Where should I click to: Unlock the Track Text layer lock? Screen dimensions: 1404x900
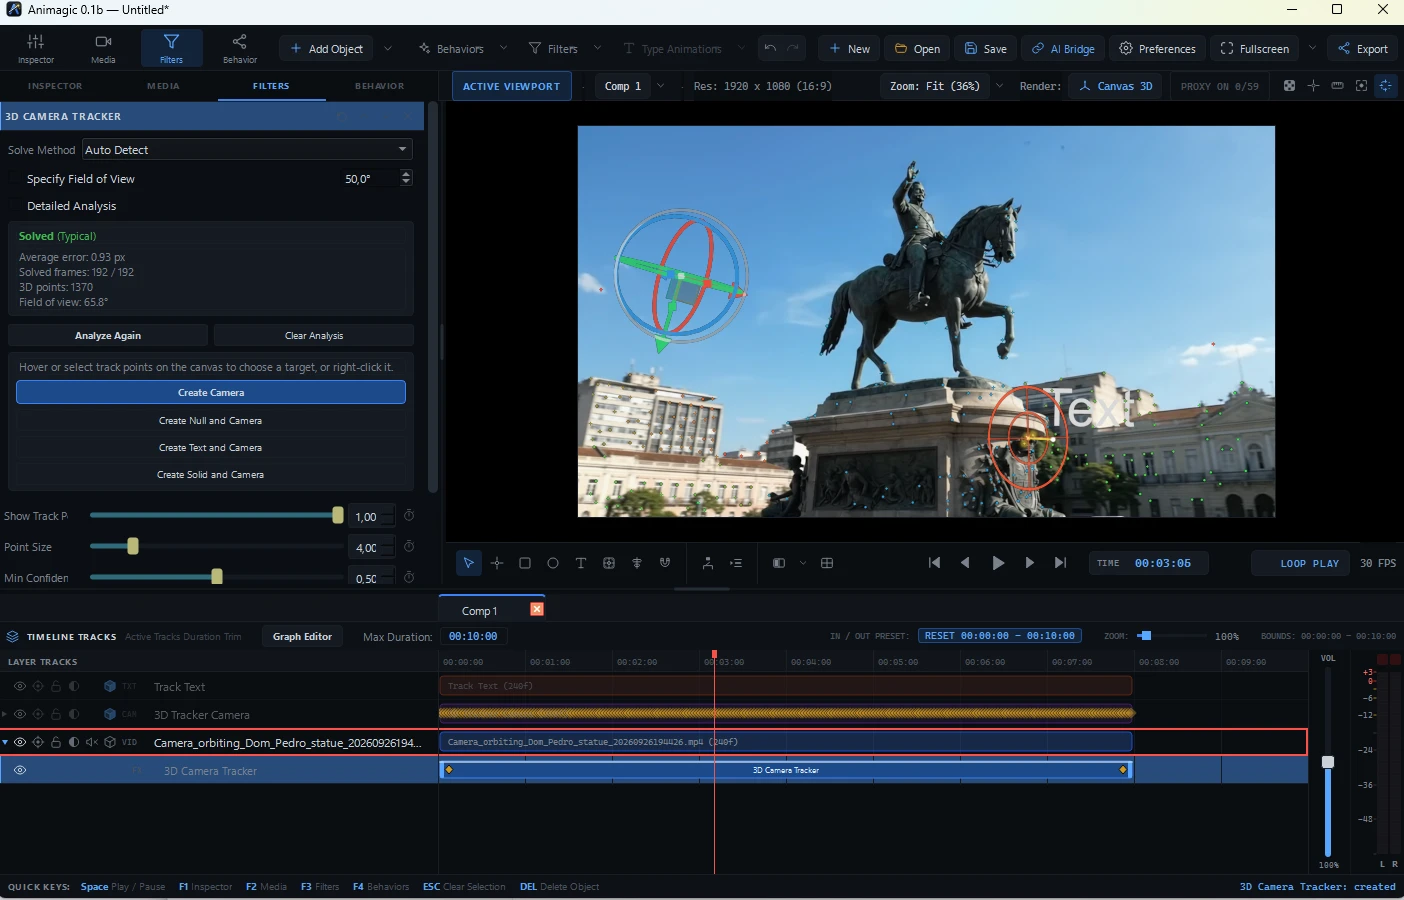(x=56, y=687)
